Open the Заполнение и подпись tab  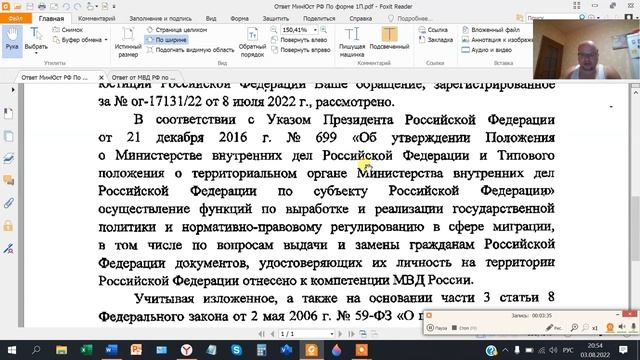160,18
